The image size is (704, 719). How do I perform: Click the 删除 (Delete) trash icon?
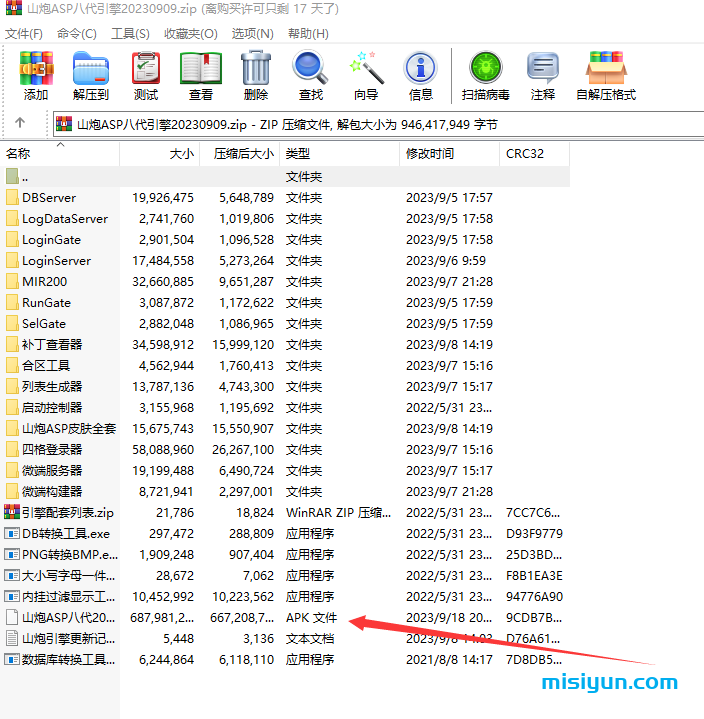tap(256, 68)
